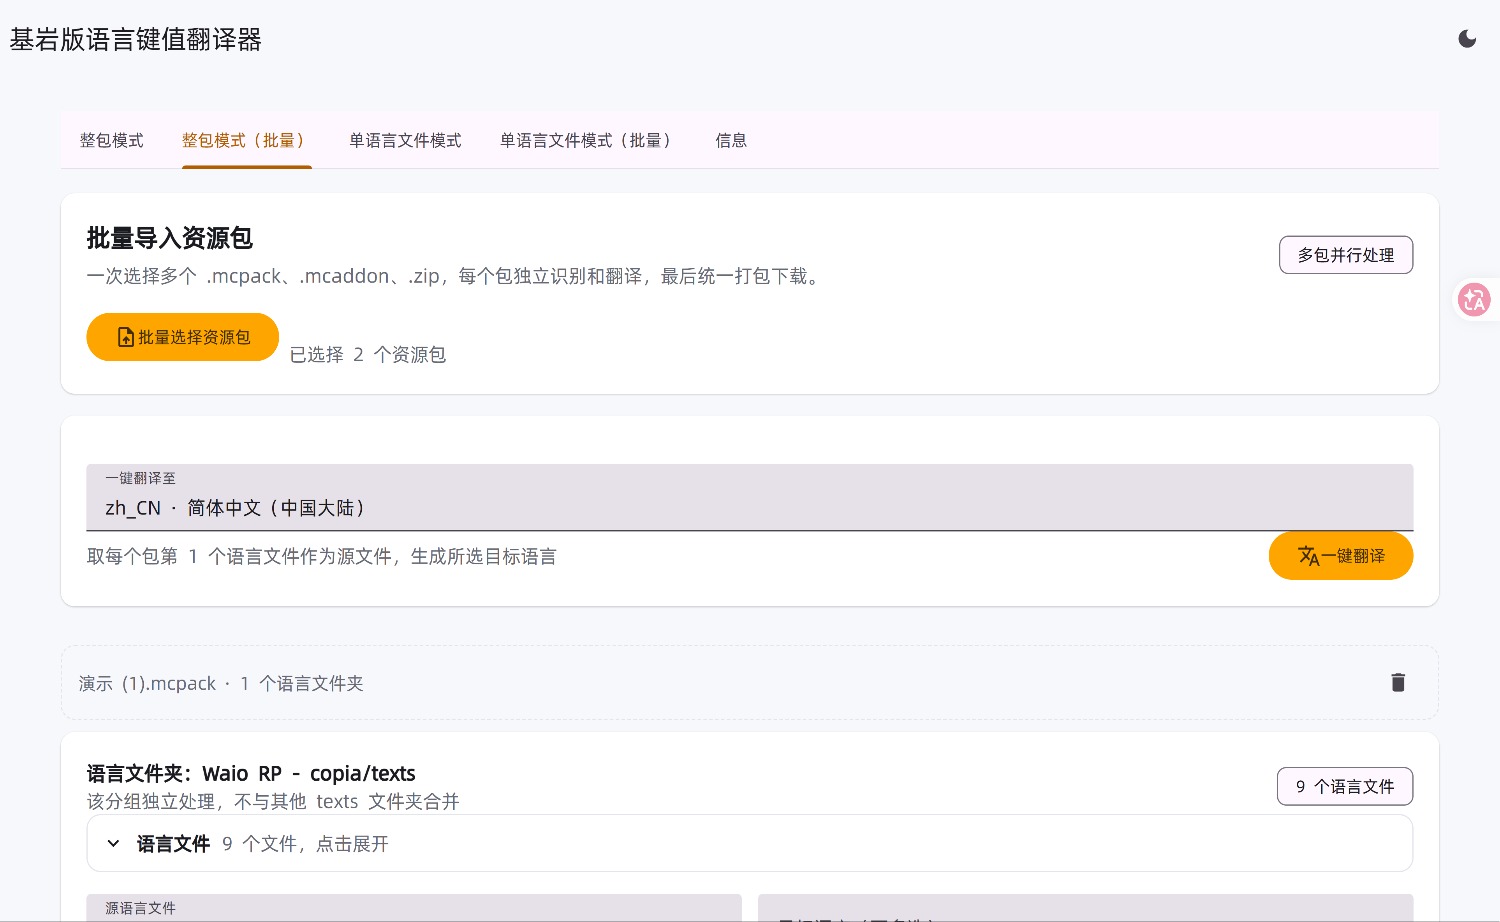This screenshot has height=922, width=1500.
Task: Delete the 演示 (1).mcpack package via trash icon
Action: 1398,683
